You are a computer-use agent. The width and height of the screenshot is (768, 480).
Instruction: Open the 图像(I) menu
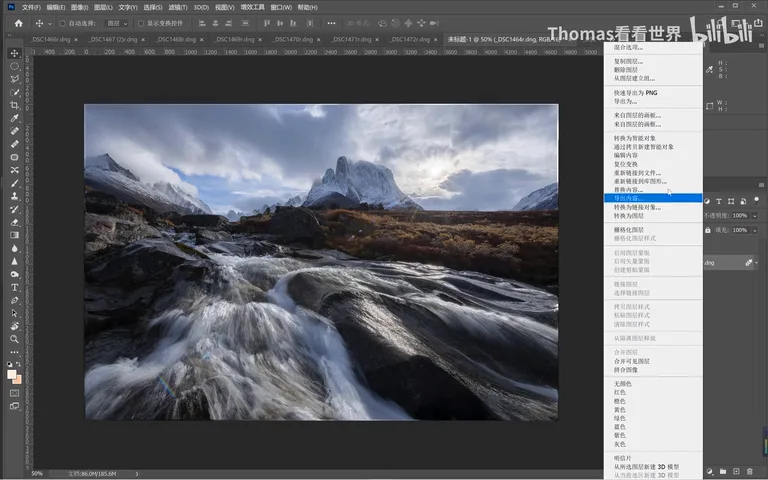coord(79,7)
